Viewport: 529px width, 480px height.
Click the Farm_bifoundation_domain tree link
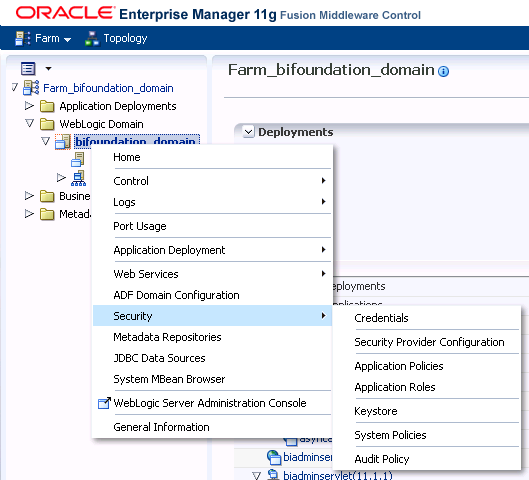point(108,88)
